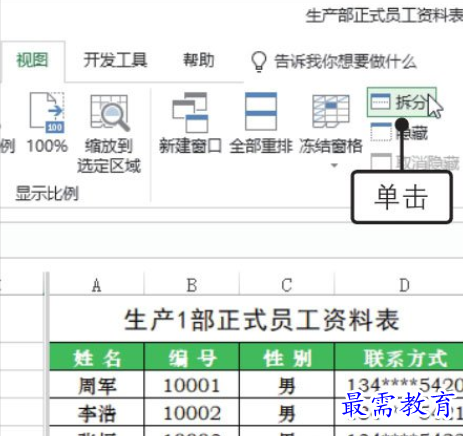Click the Split (拆分) button
The height and width of the screenshot is (436, 463).
(401, 102)
